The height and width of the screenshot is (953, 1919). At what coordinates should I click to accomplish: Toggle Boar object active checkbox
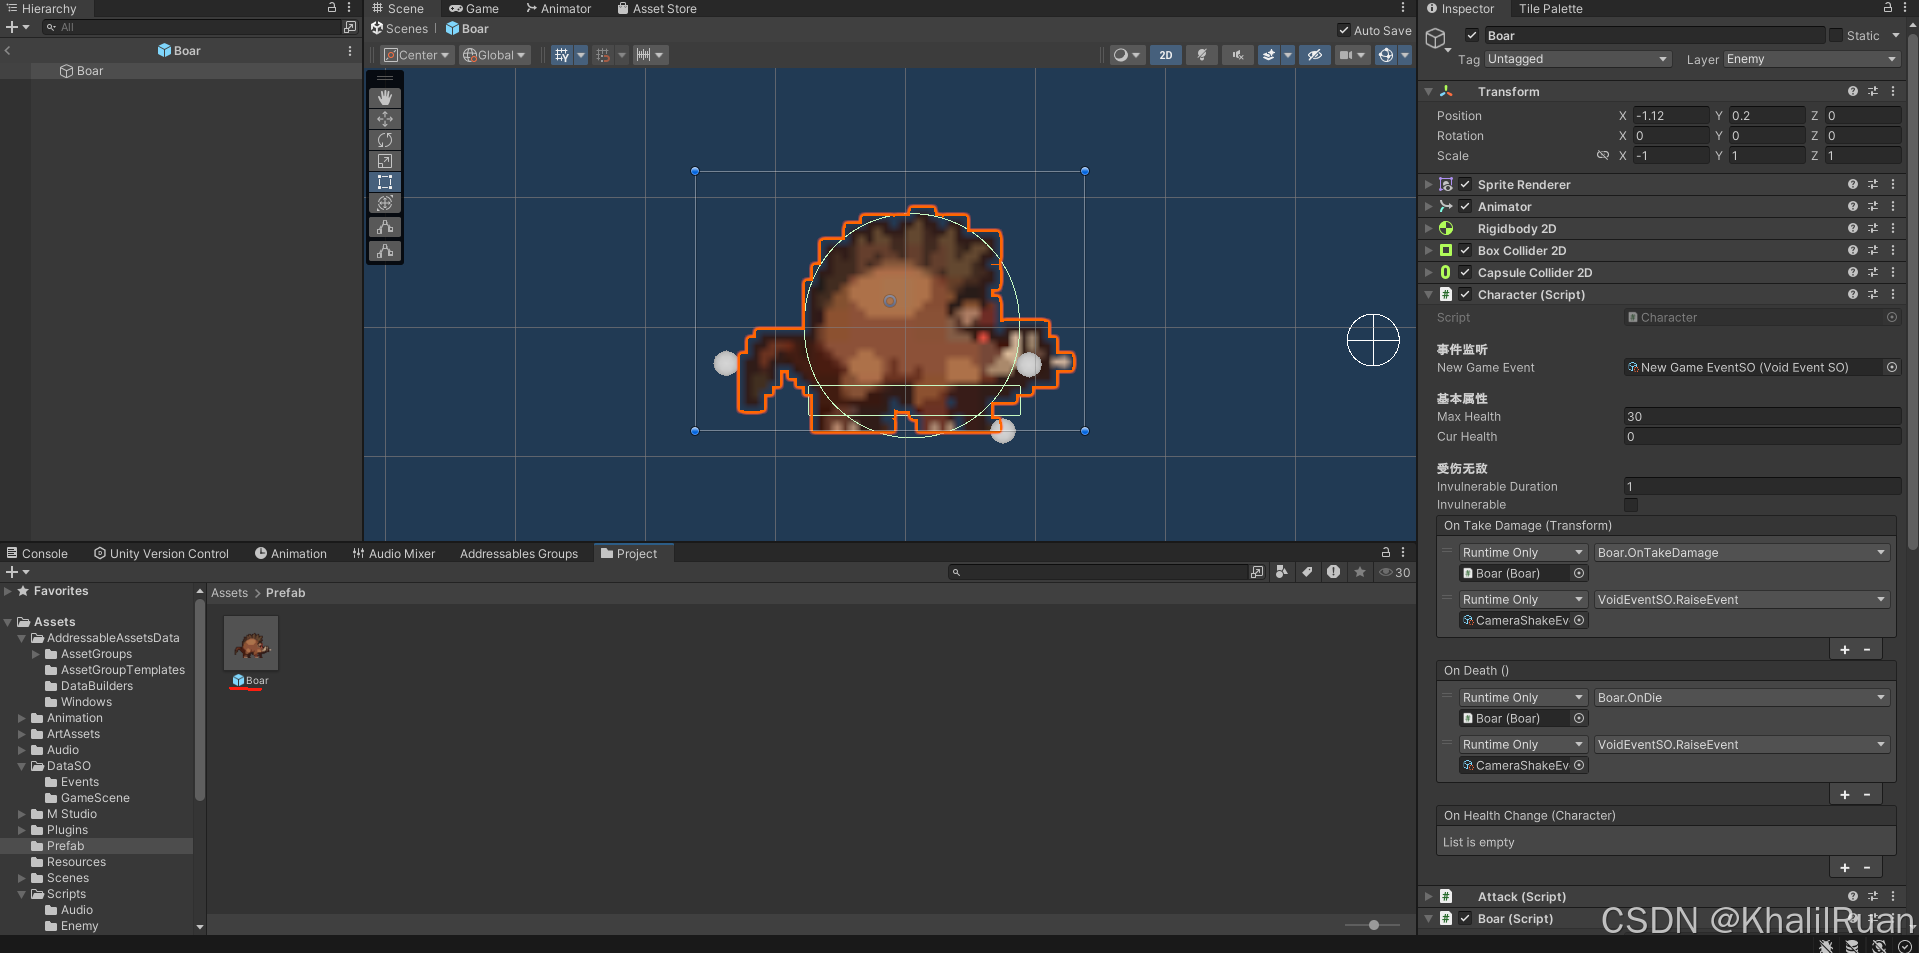click(x=1472, y=35)
